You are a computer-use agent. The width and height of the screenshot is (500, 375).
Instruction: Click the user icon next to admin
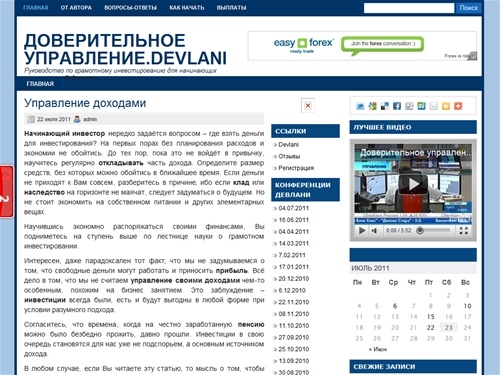pyautogui.click(x=77, y=119)
